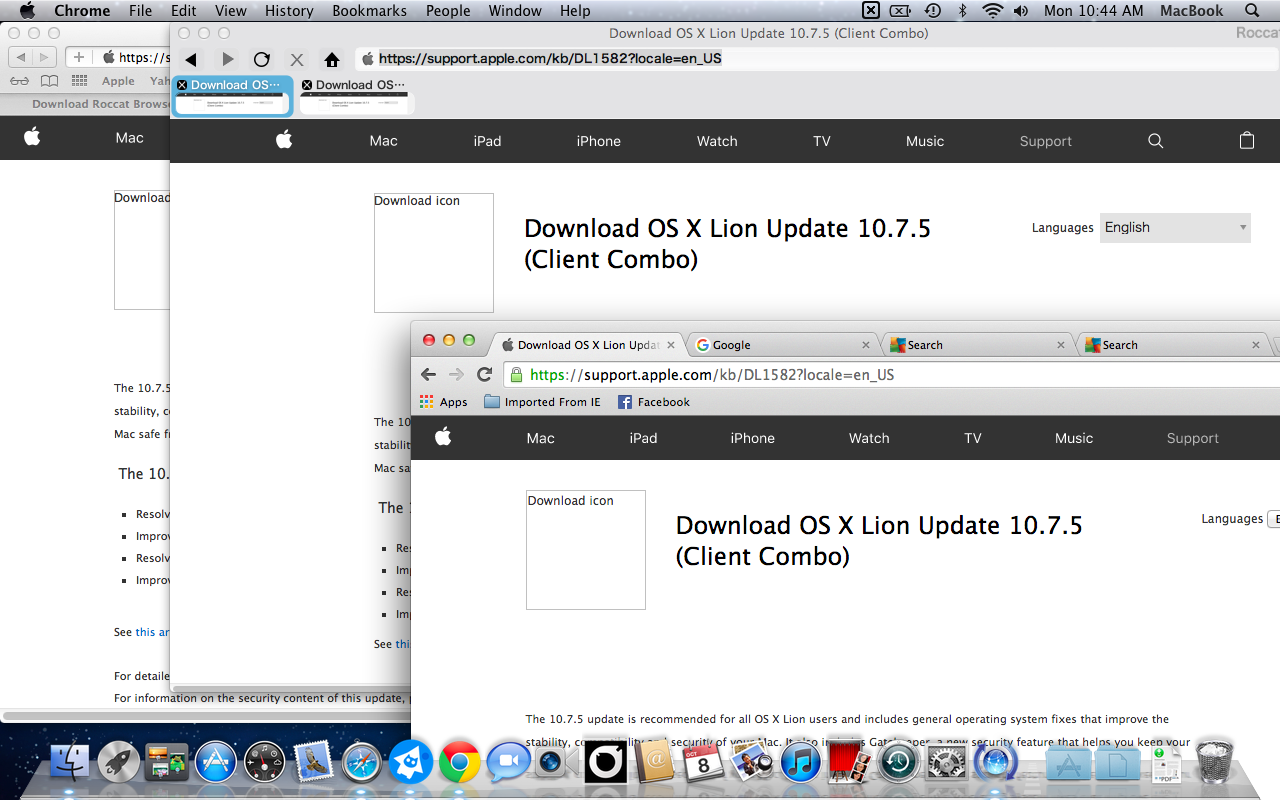Viewport: 1280px width, 800px height.
Task: Select the second Download OS tab in Roccat
Action: 357,97
